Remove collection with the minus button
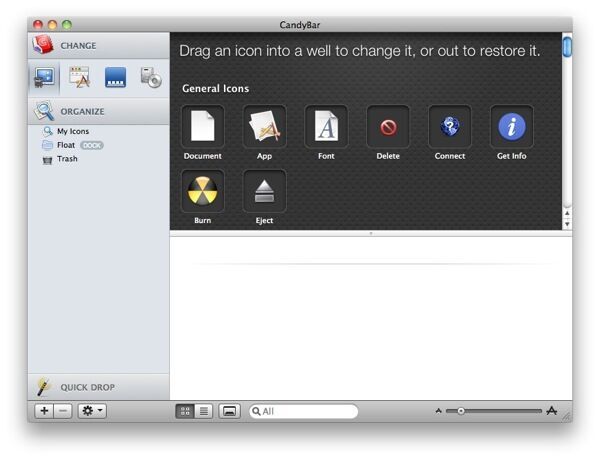The width and height of the screenshot is (600, 459). coord(63,411)
